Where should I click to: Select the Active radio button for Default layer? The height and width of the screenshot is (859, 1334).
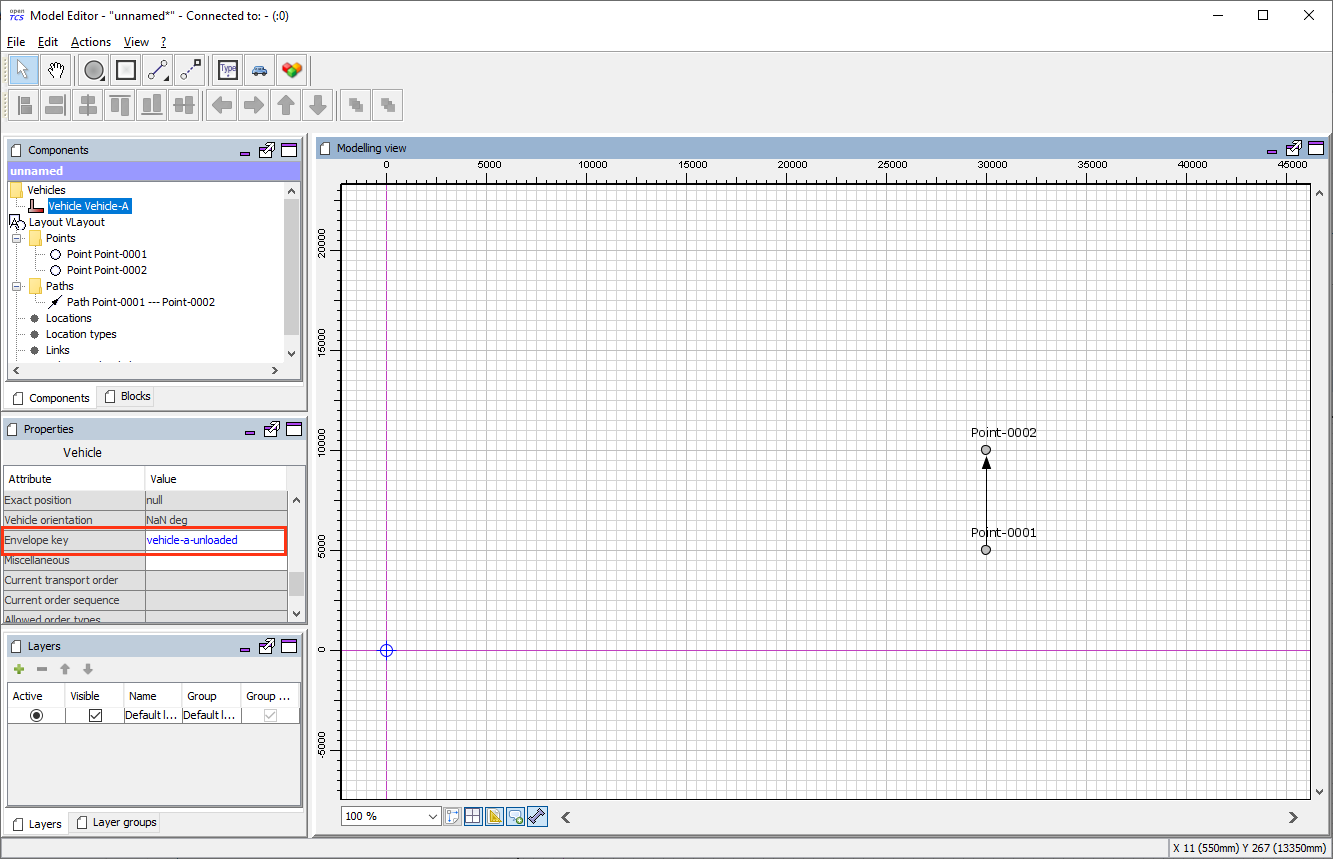37,715
